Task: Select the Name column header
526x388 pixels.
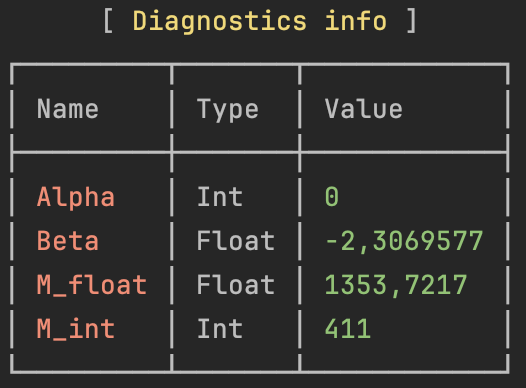Action: 68,109
